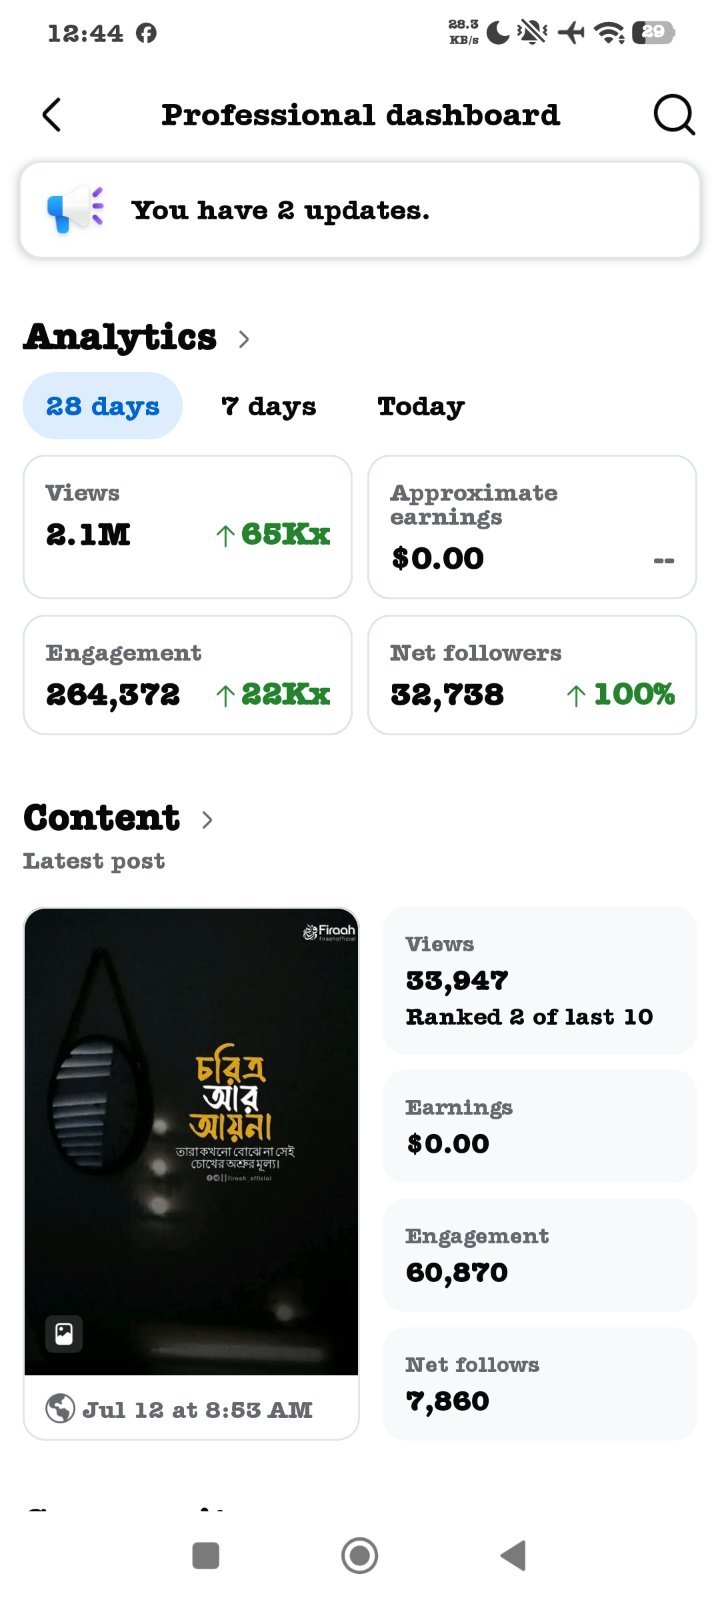Select the 28 days tab
Screen dimensions: 720x1600
pos(103,406)
